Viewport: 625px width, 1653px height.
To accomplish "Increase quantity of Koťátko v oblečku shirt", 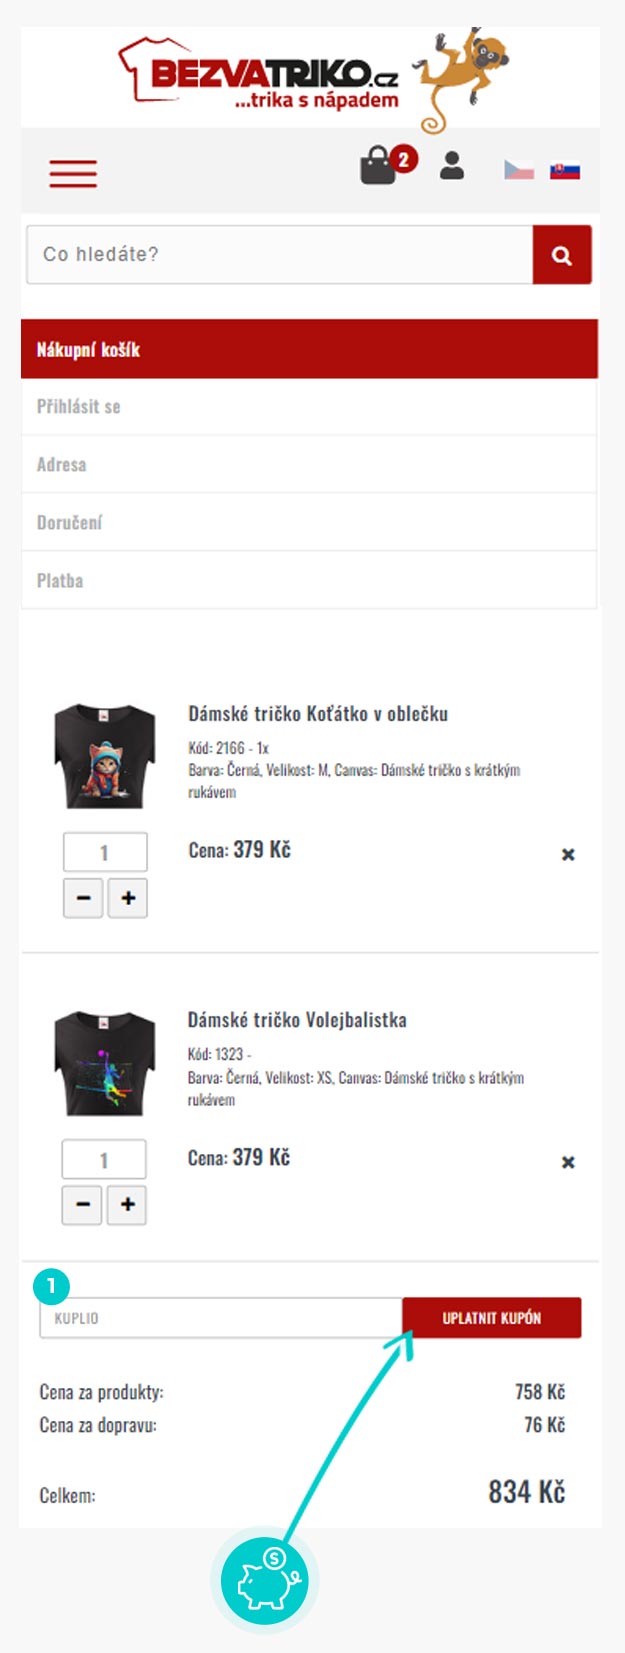I will click(128, 898).
